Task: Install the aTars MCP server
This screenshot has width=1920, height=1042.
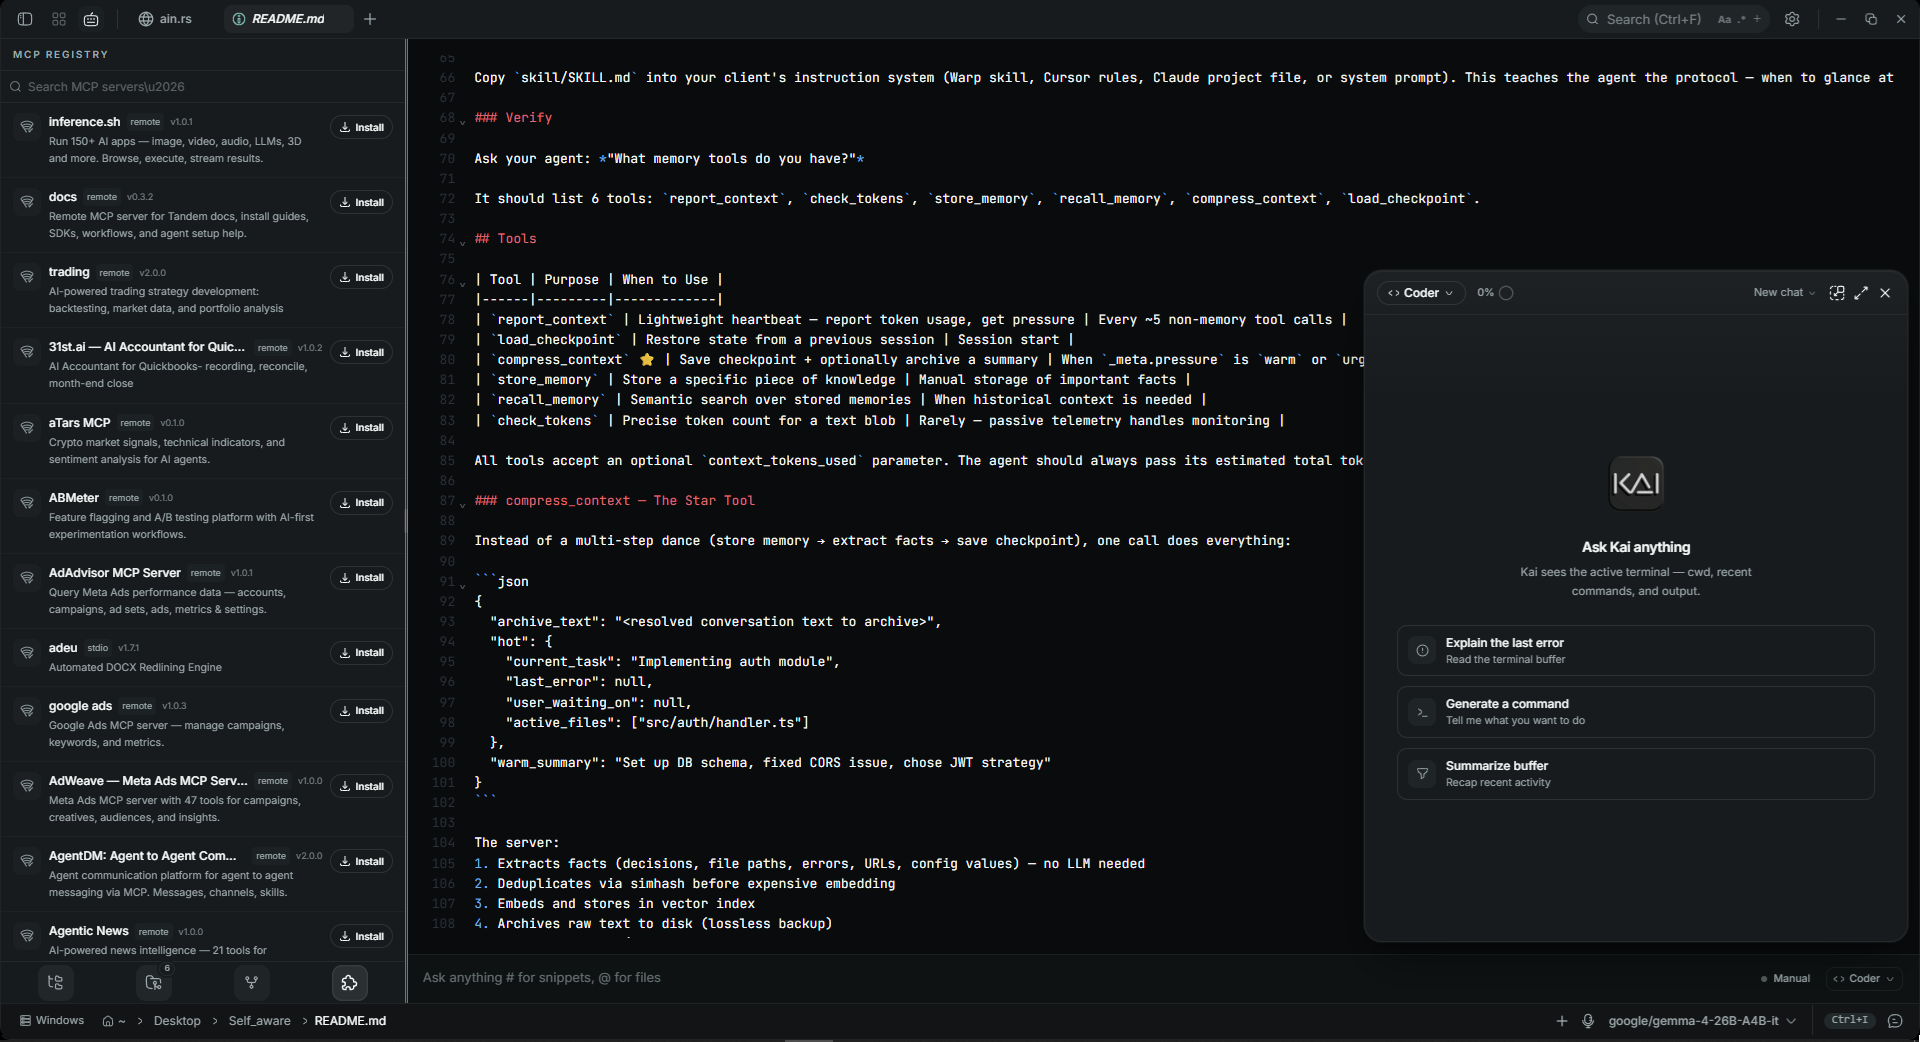Action: [x=361, y=427]
